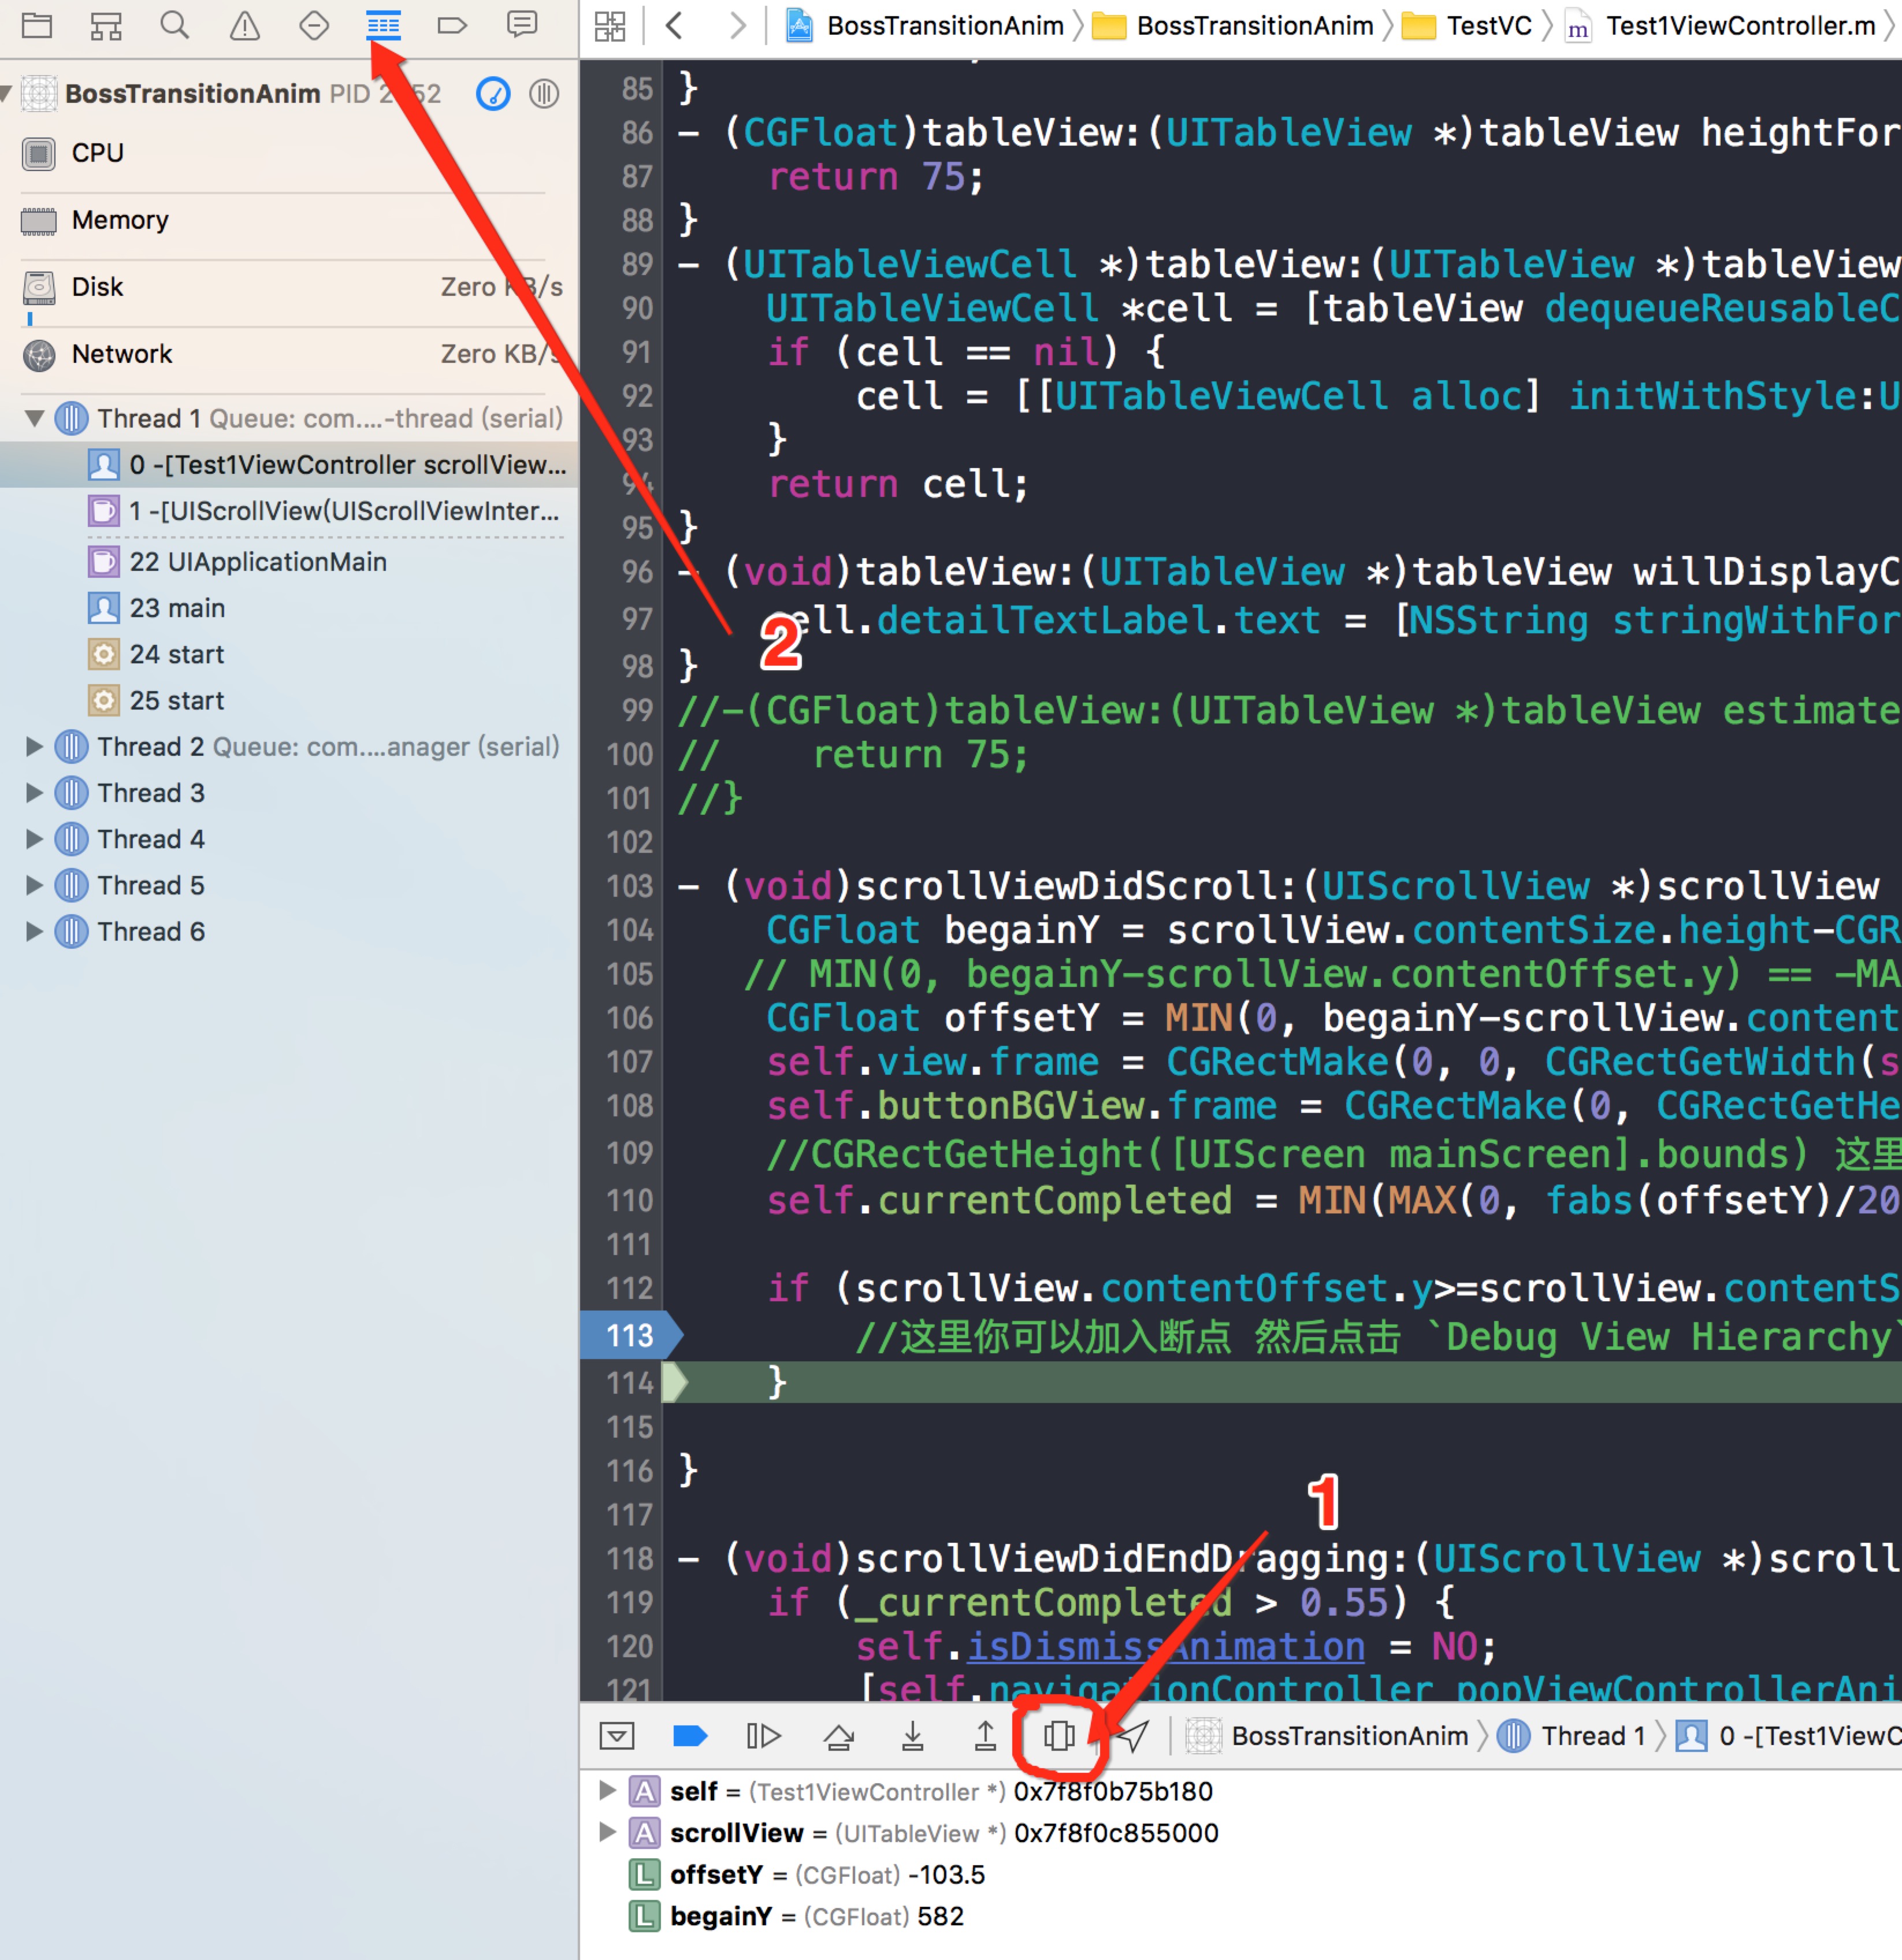The height and width of the screenshot is (1960, 1902).
Task: Select the 23 main stack frame
Action: coord(177,608)
